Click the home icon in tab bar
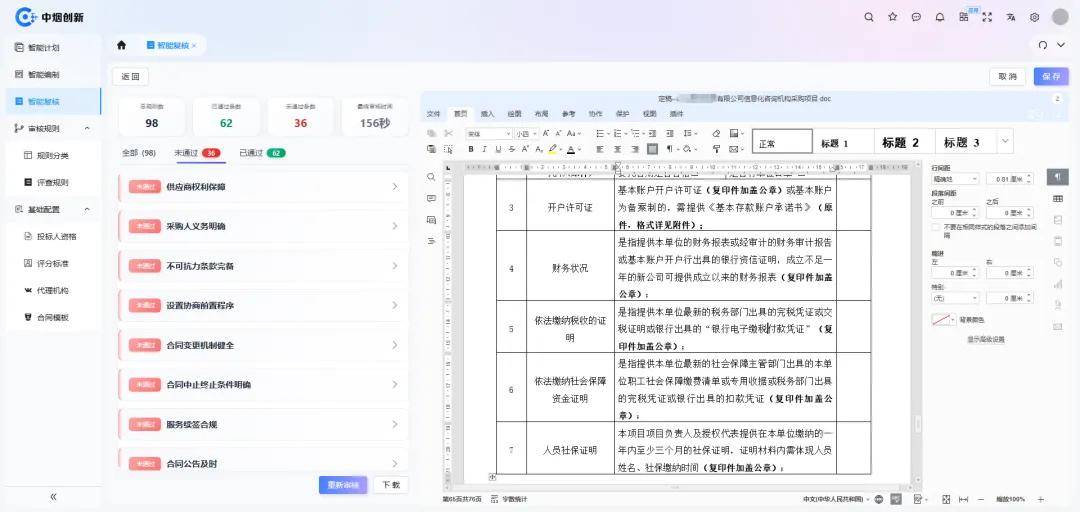The height and width of the screenshot is (512, 1080). pyautogui.click(x=122, y=45)
